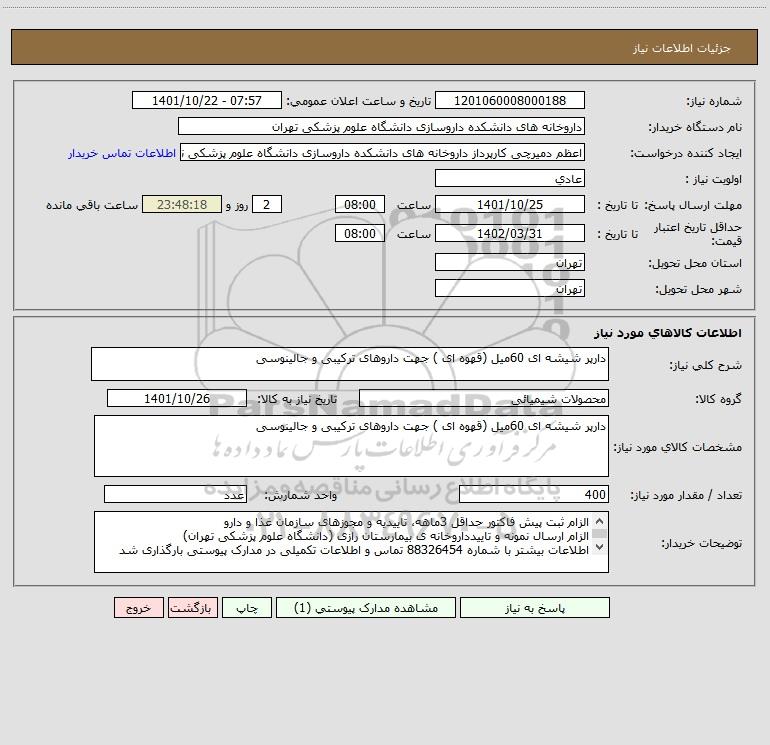The image size is (770, 745).
Task: Click تاریخ و ساعت اعلان عمومی label
Action: point(358,102)
